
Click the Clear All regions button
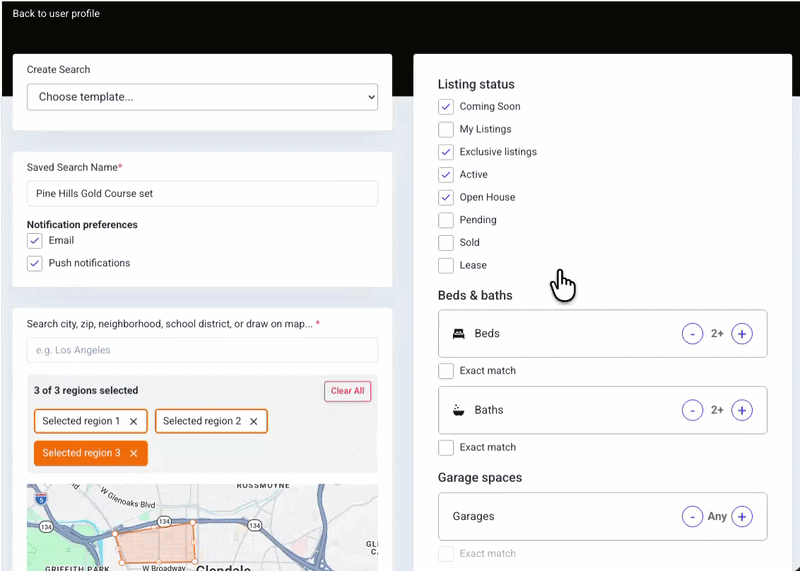347,391
